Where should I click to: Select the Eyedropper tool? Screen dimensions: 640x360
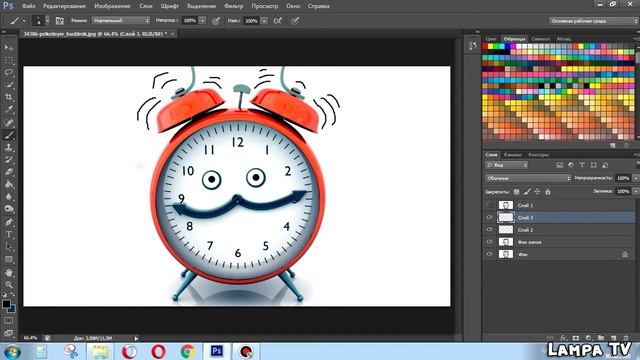pos(9,109)
